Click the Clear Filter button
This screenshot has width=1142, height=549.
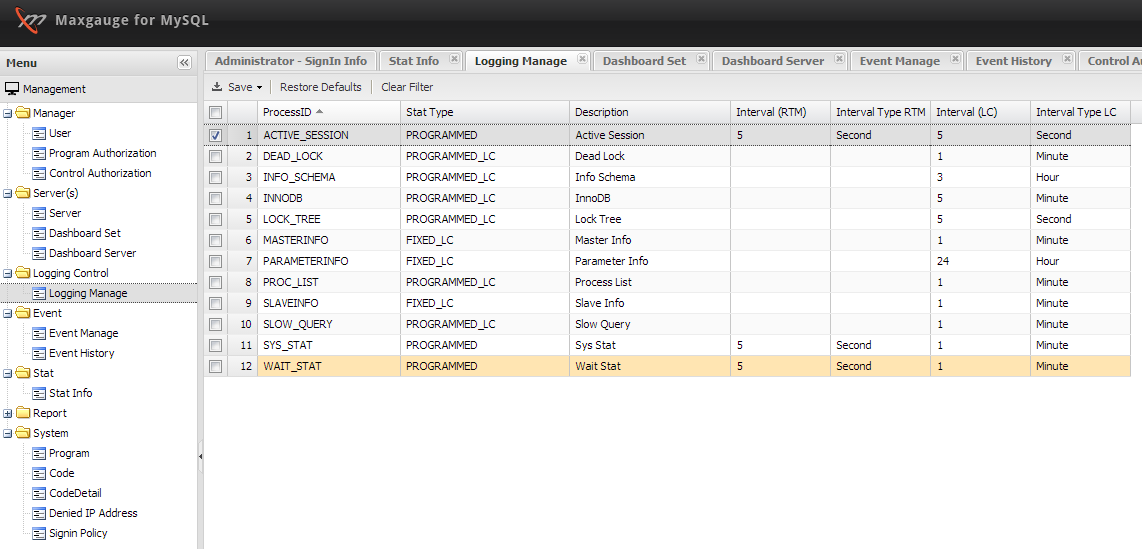(407, 87)
